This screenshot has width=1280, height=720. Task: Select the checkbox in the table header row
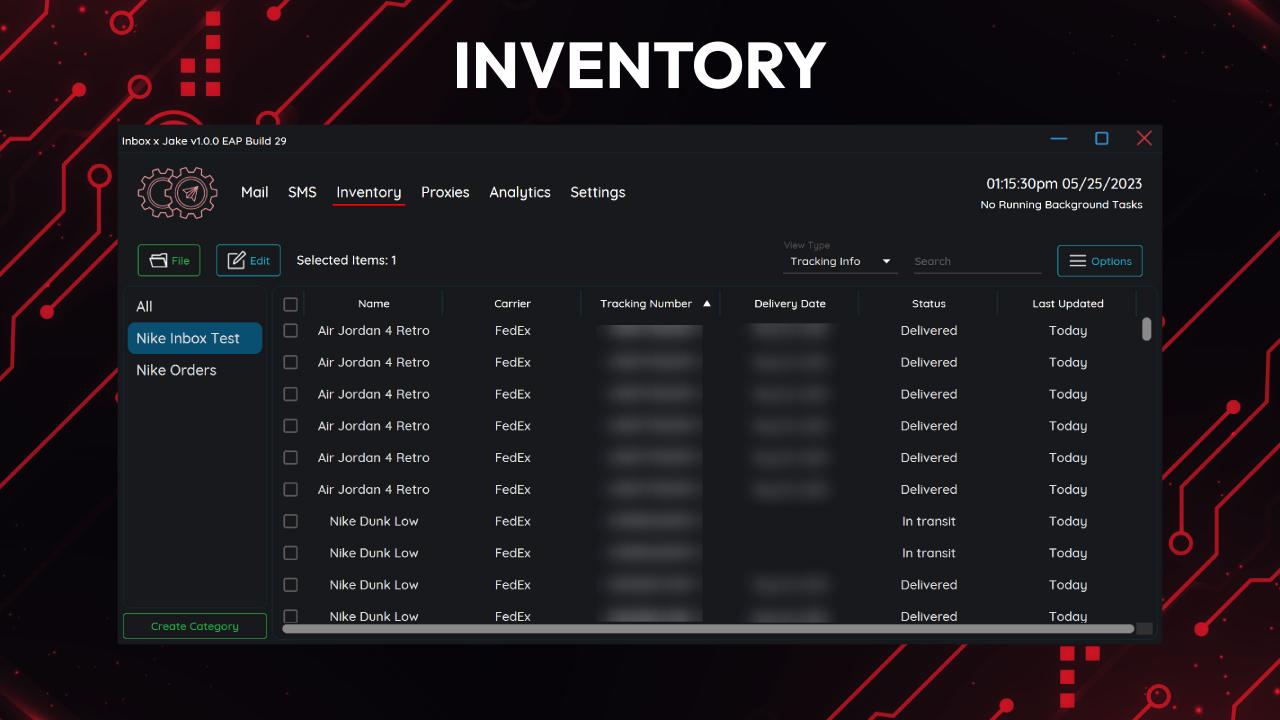coord(291,303)
